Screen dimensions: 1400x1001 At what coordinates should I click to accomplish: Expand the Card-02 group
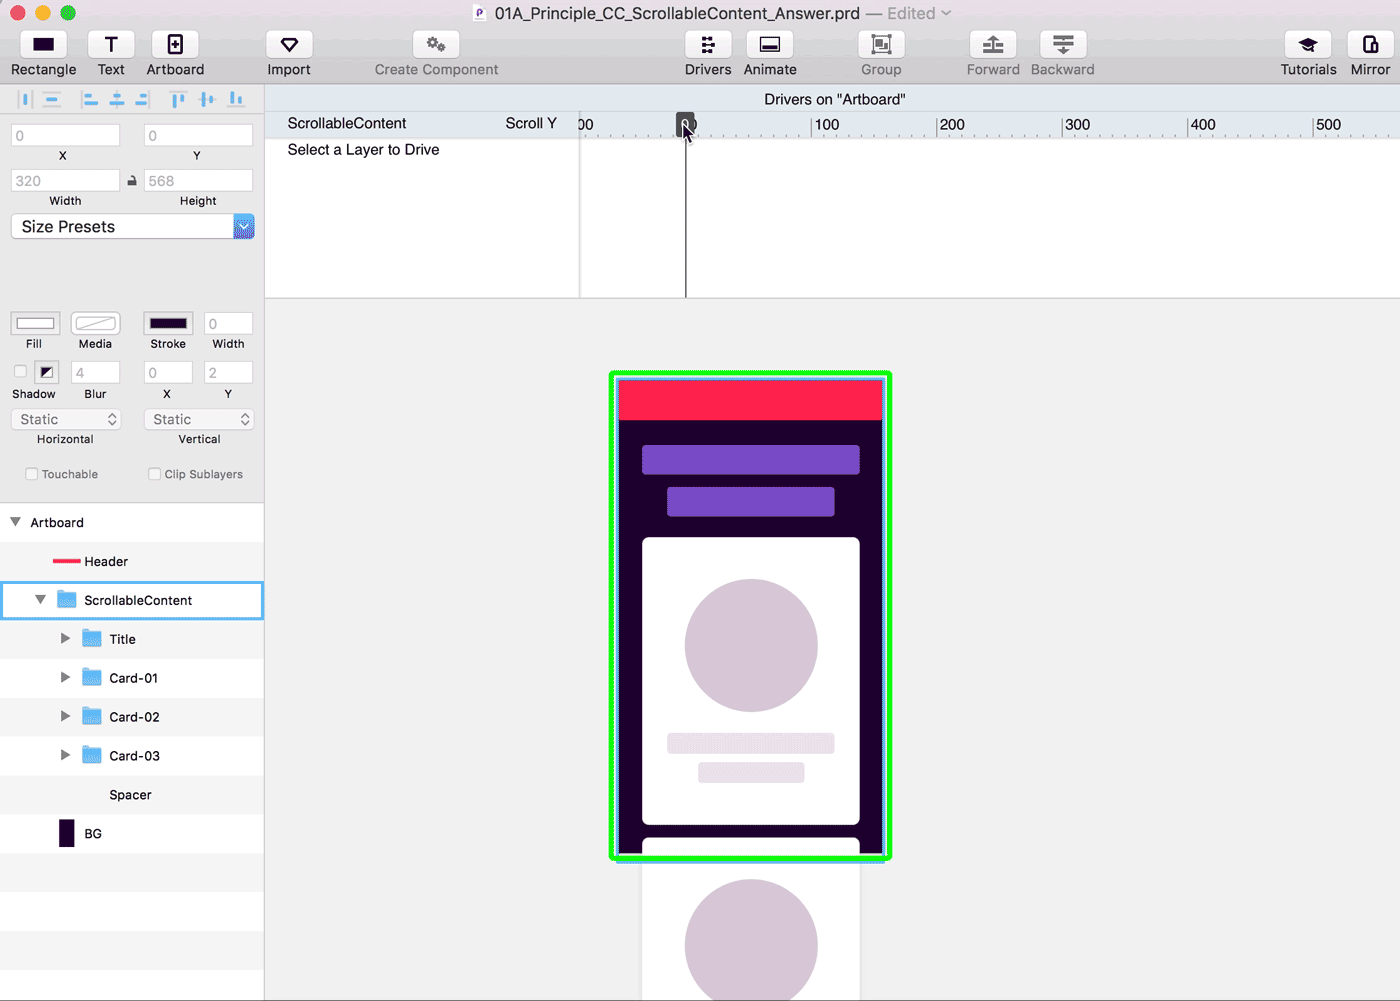click(x=65, y=716)
